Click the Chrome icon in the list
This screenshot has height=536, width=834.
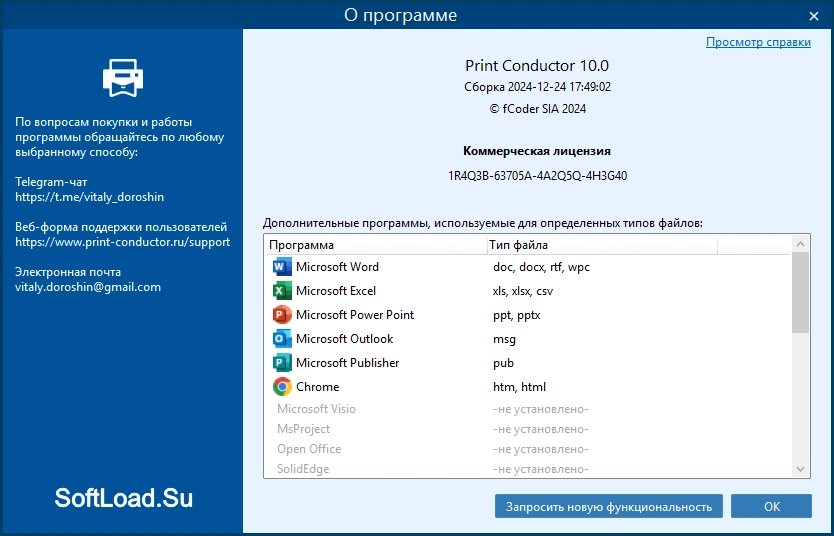(282, 387)
